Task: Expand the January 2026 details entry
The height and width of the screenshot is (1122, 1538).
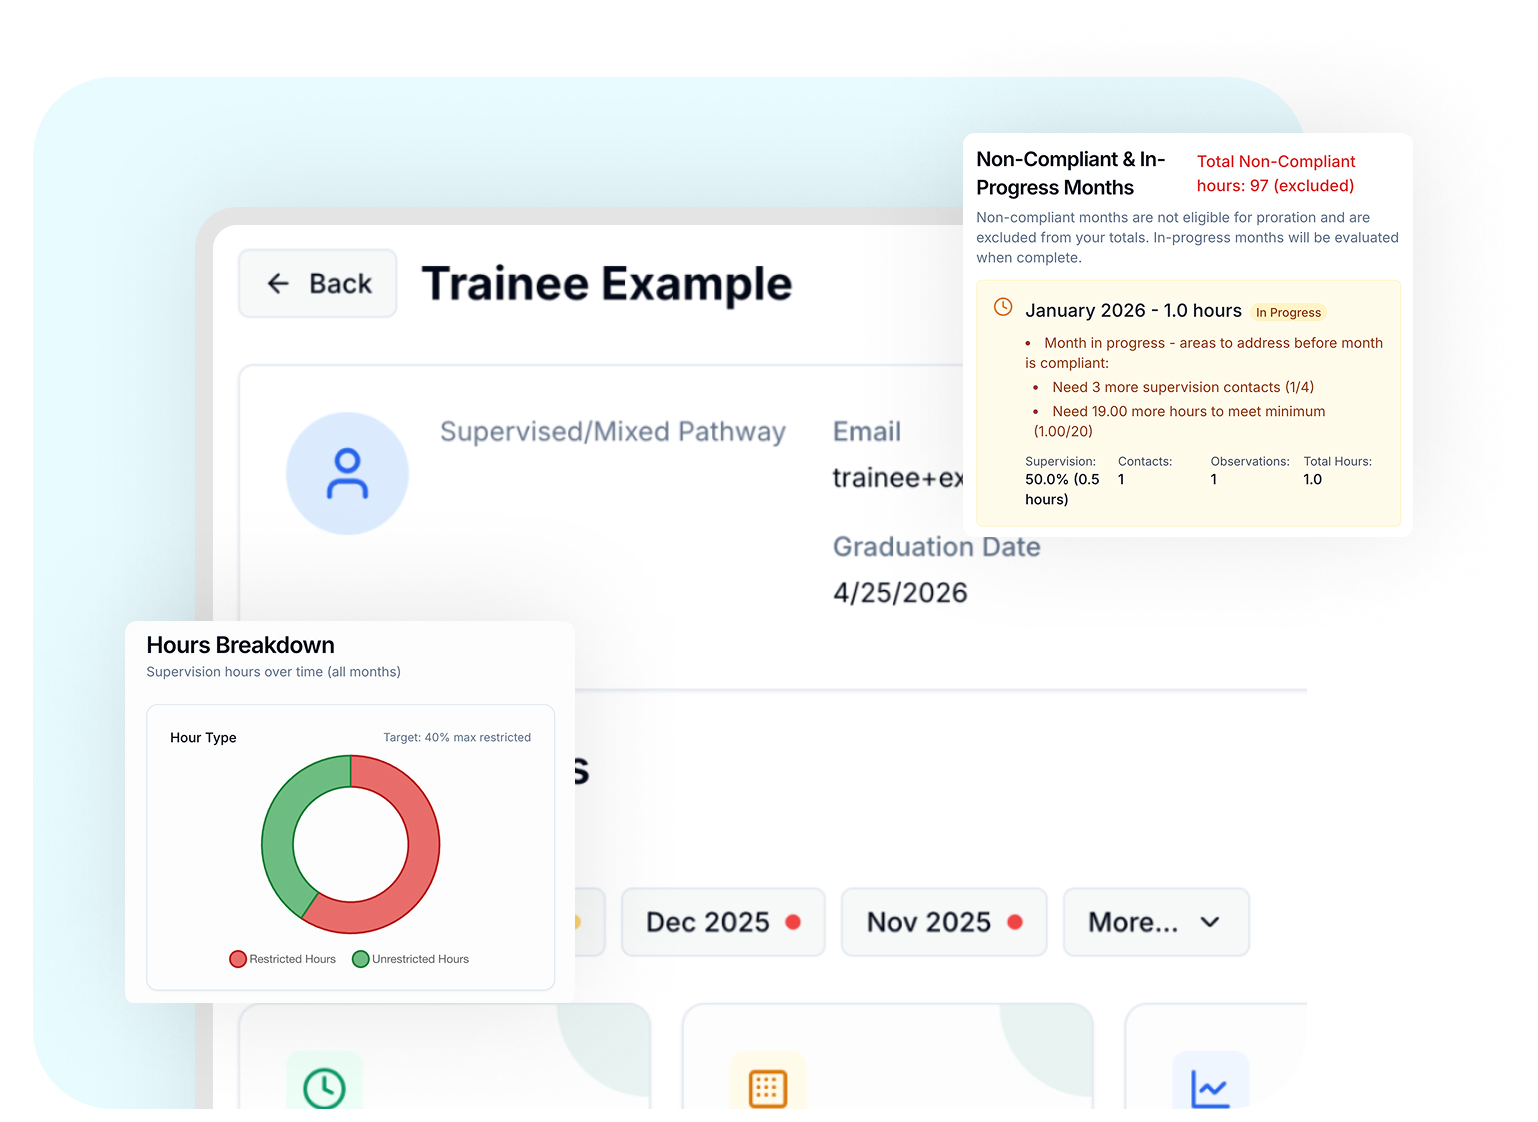Action: tap(1133, 310)
